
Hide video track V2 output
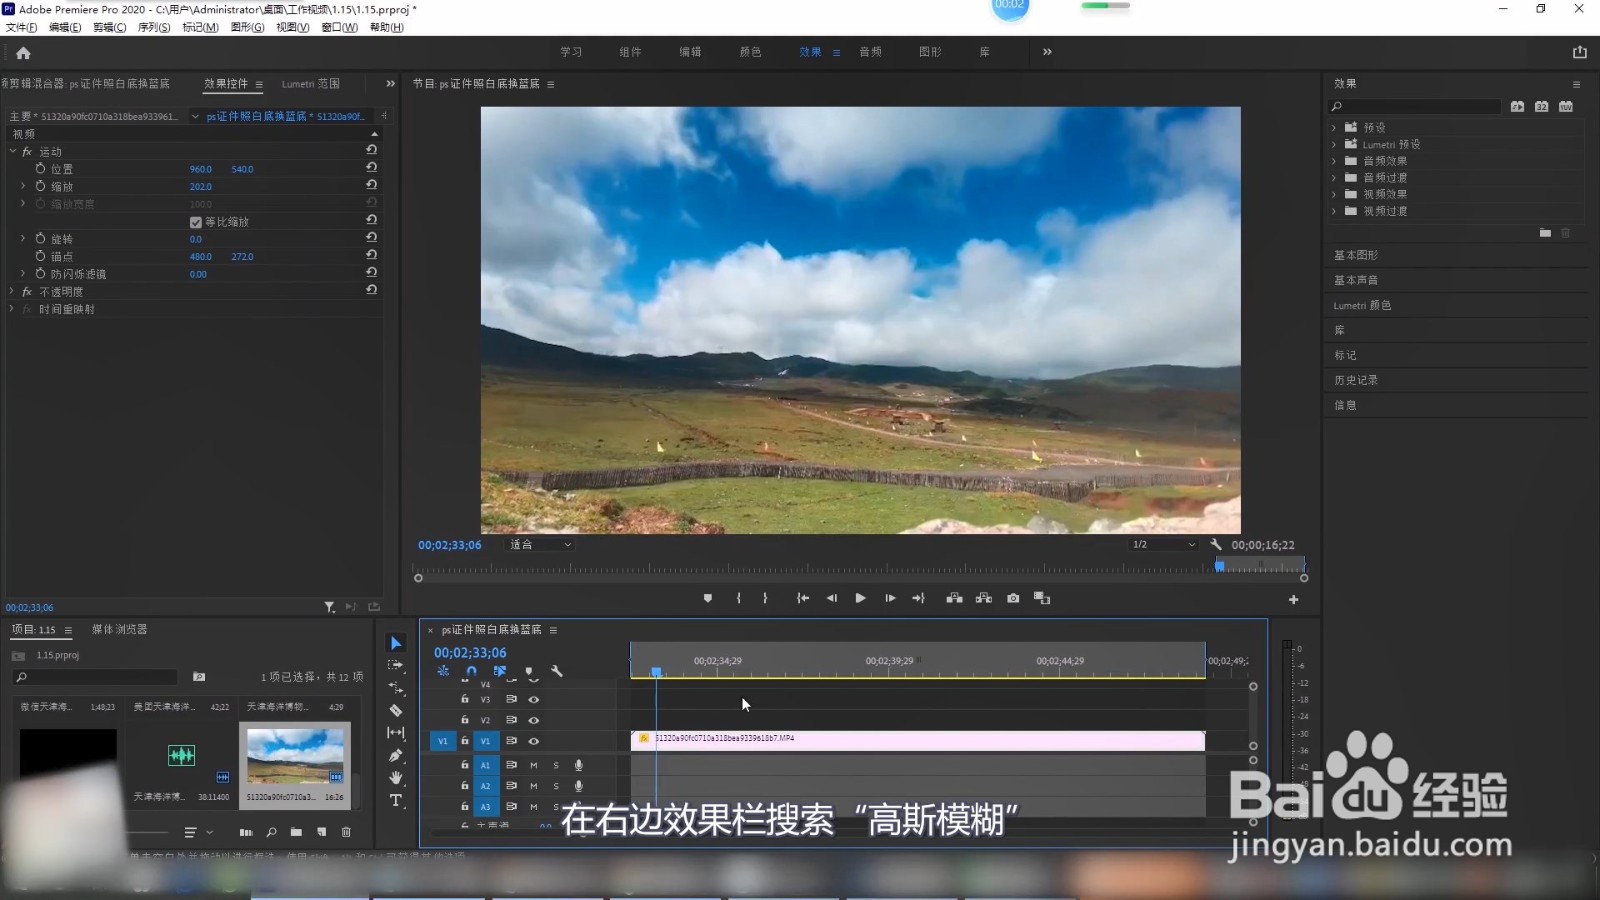(534, 720)
